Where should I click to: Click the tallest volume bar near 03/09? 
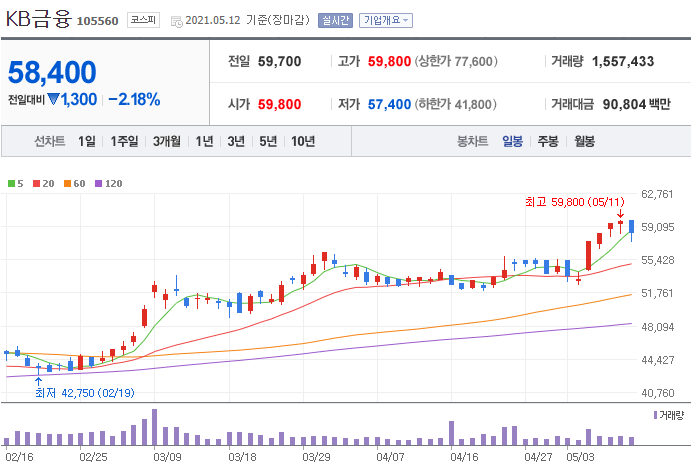click(x=154, y=427)
